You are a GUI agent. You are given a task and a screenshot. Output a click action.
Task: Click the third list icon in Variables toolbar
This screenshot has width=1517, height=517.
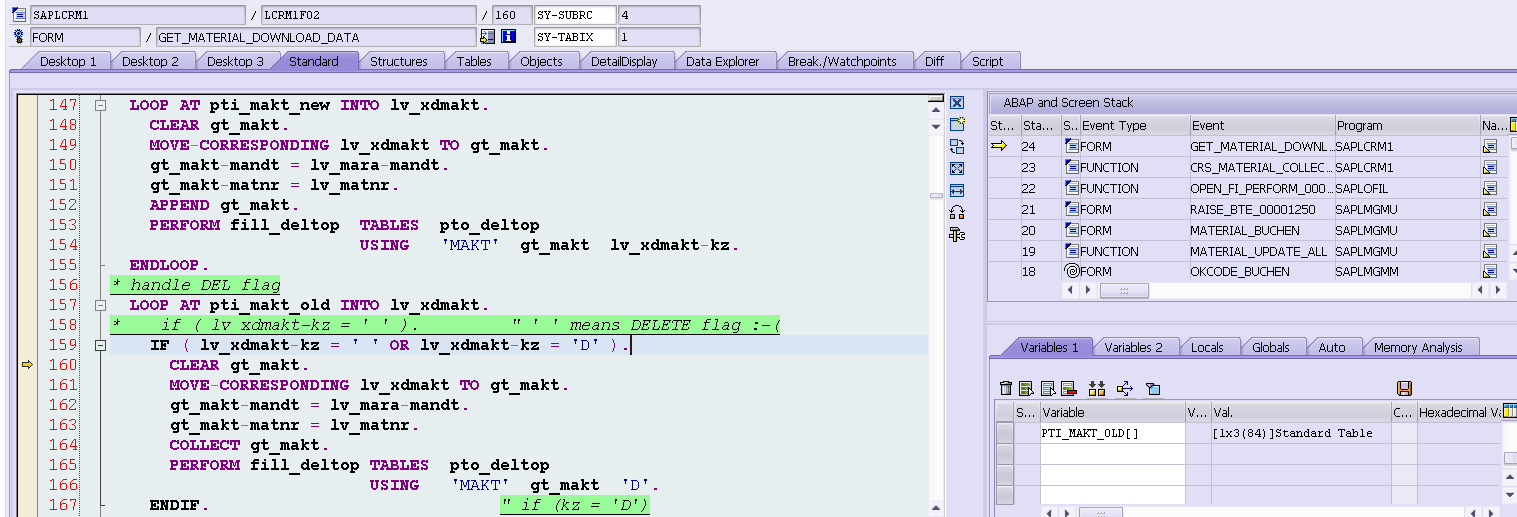1047,388
